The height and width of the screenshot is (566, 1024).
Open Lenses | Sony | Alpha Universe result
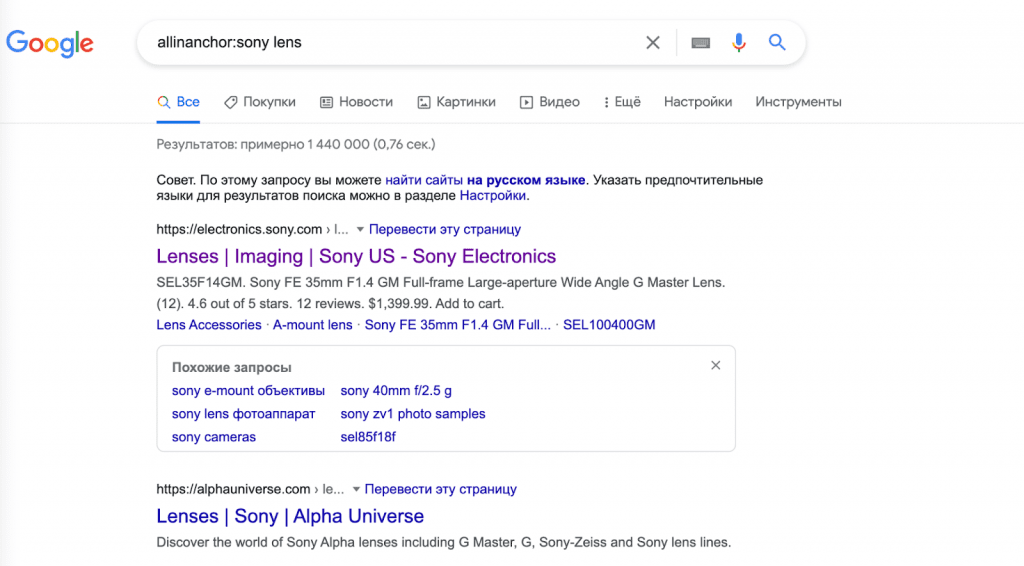290,517
